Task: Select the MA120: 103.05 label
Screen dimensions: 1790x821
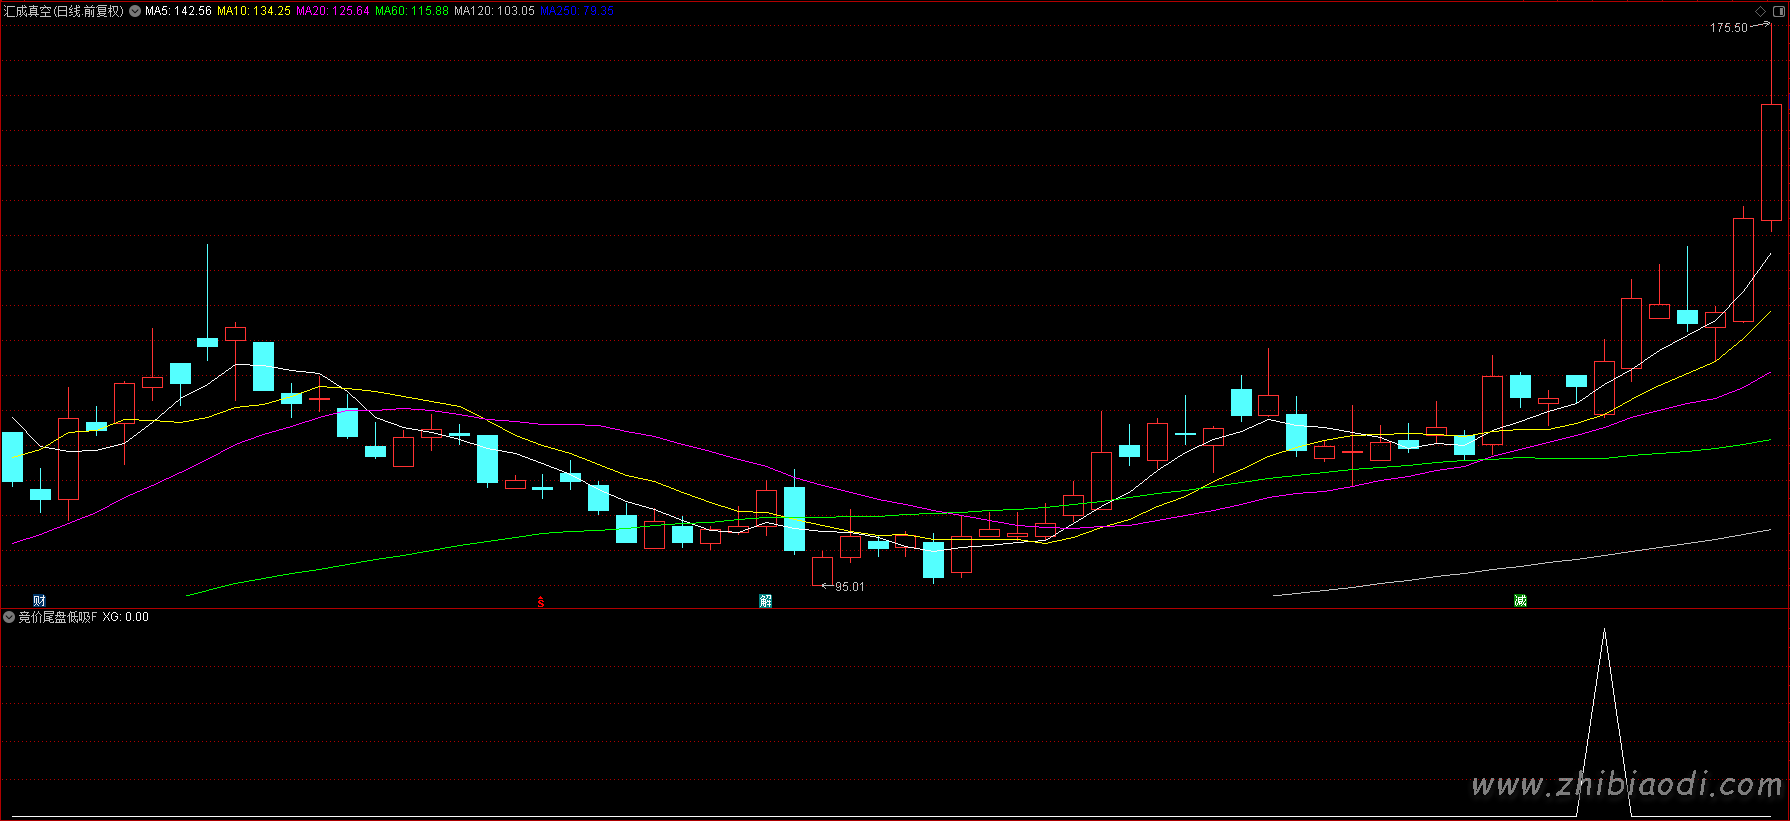Action: 494,11
